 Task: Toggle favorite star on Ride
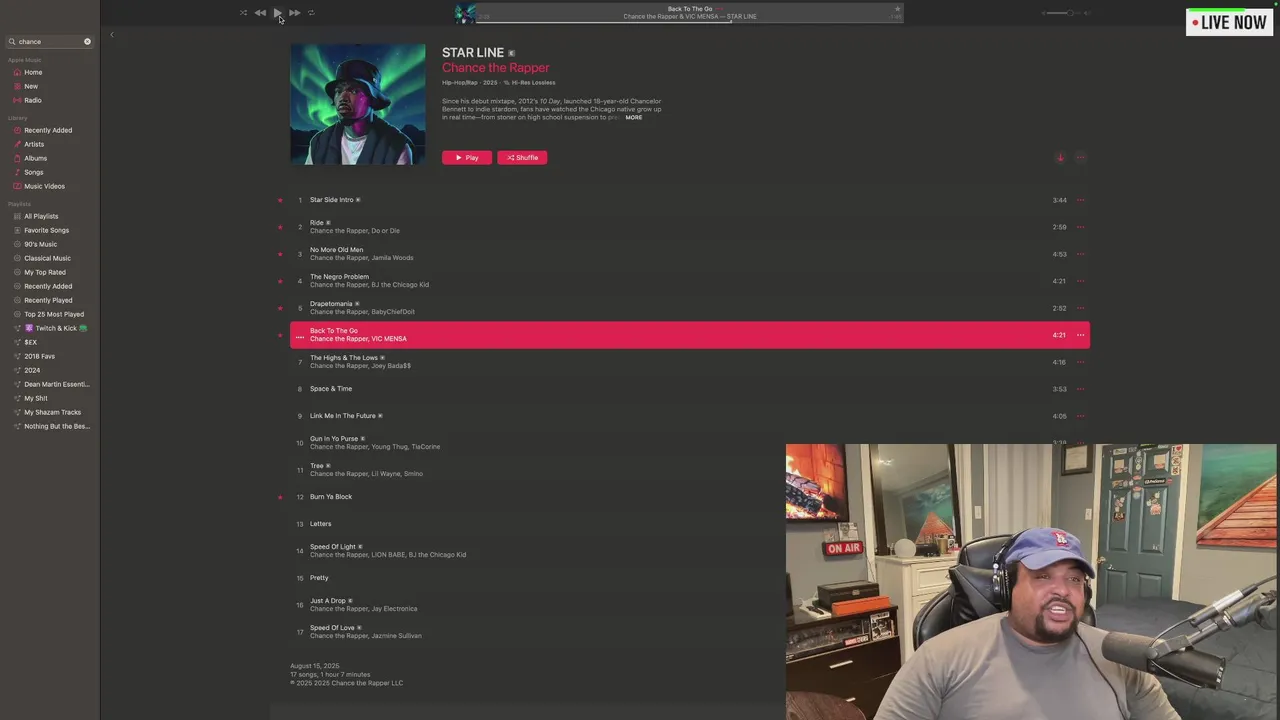click(x=280, y=227)
